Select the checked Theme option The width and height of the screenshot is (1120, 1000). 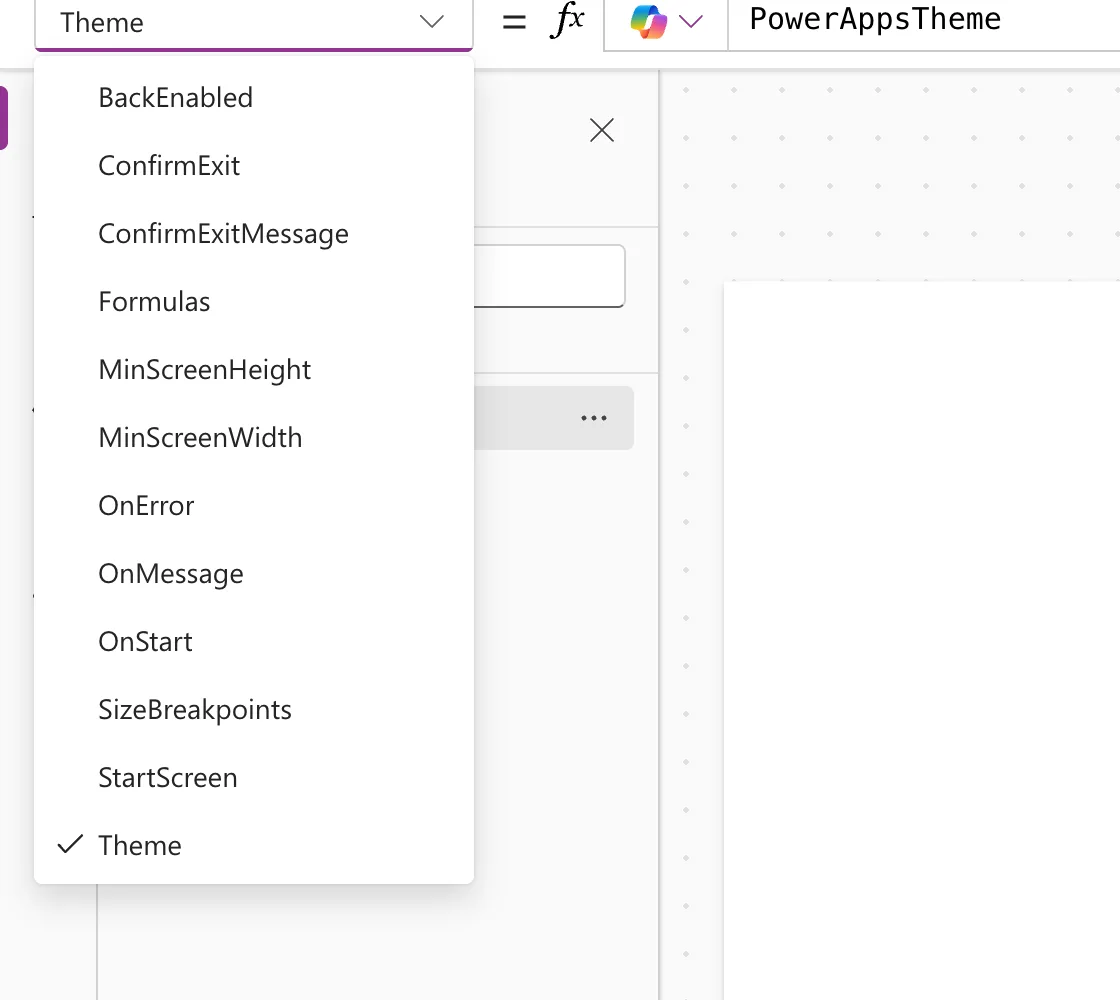coord(254,846)
